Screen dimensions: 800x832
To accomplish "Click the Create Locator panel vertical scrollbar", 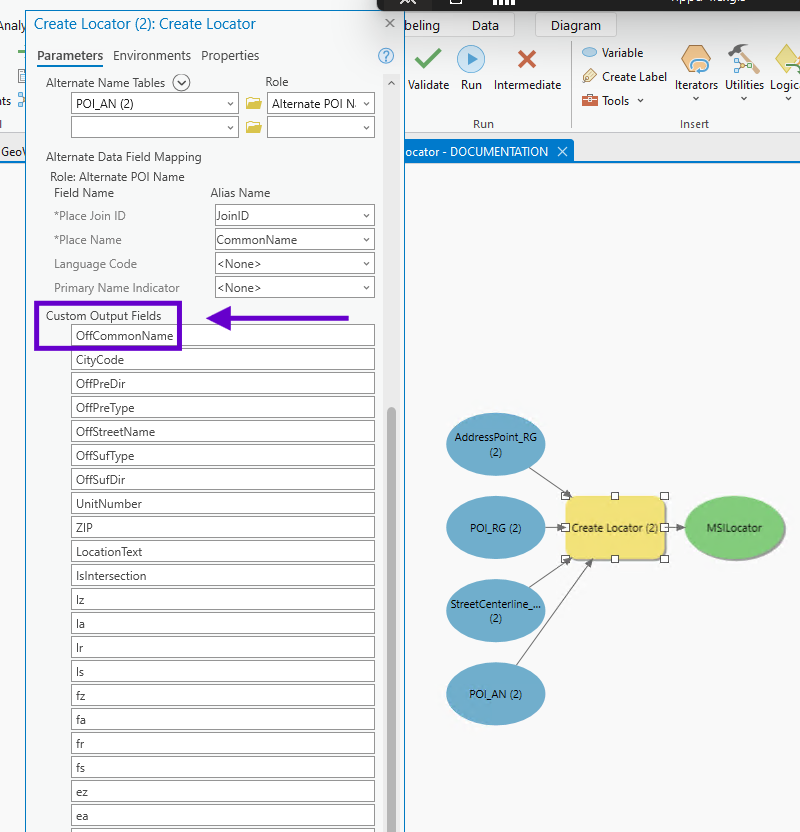I will click(x=392, y=619).
